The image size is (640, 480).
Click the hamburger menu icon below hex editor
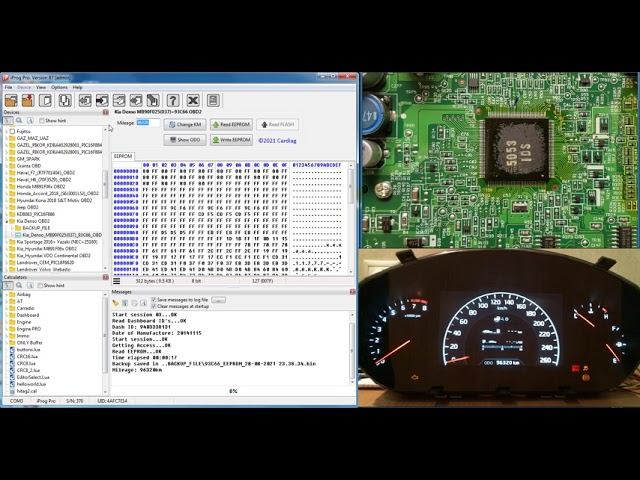(x=116, y=281)
